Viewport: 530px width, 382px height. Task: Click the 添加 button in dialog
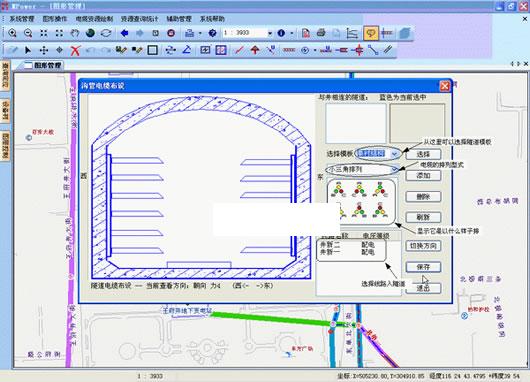pyautogui.click(x=423, y=175)
